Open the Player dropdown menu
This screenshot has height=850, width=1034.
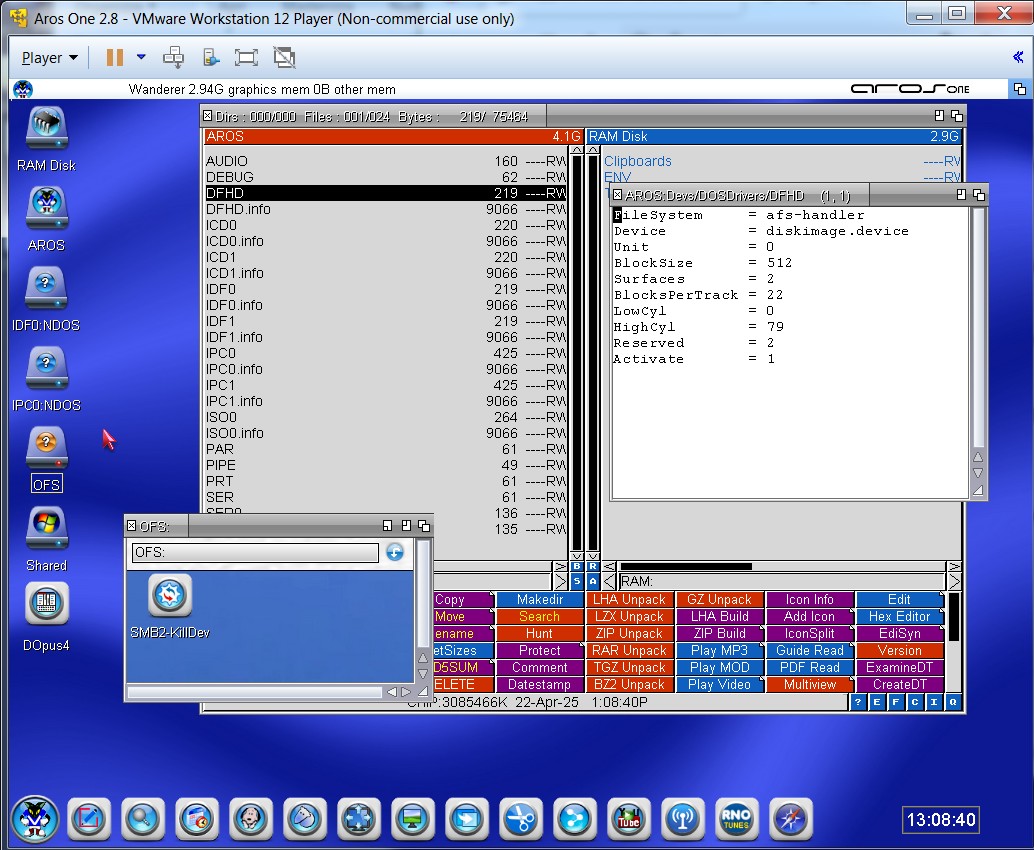click(50, 58)
